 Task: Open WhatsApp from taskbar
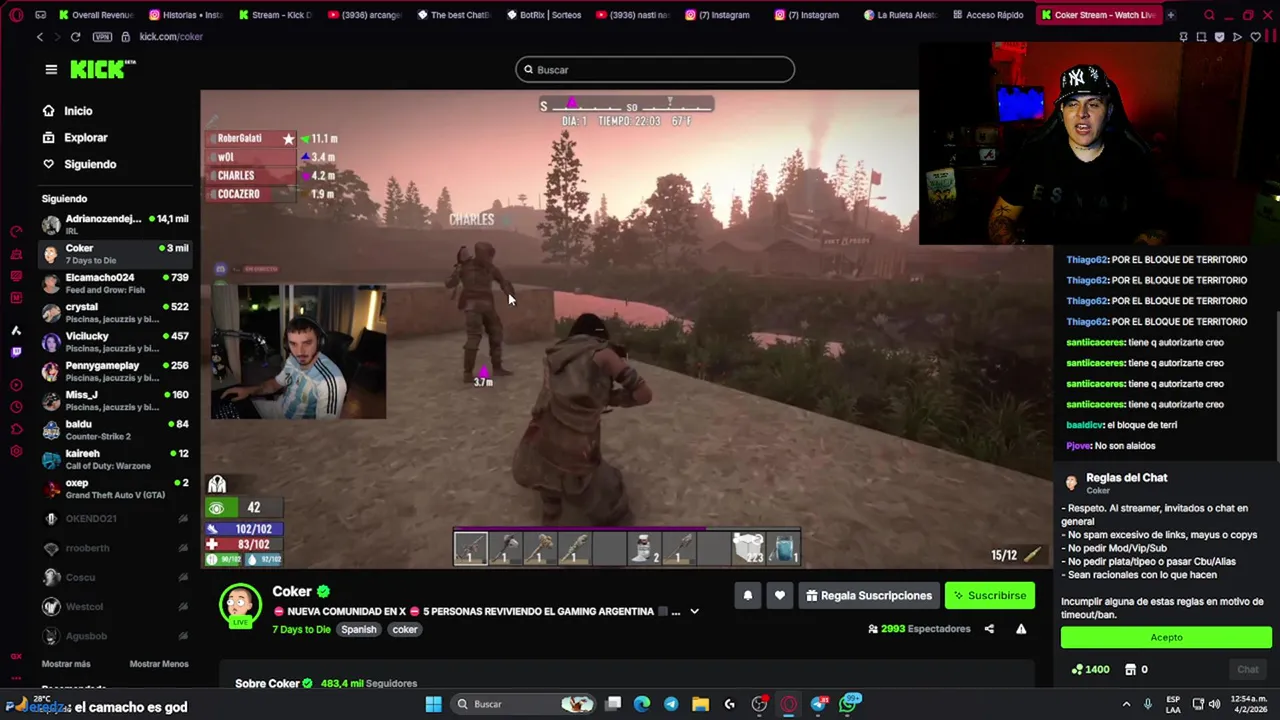pos(848,704)
